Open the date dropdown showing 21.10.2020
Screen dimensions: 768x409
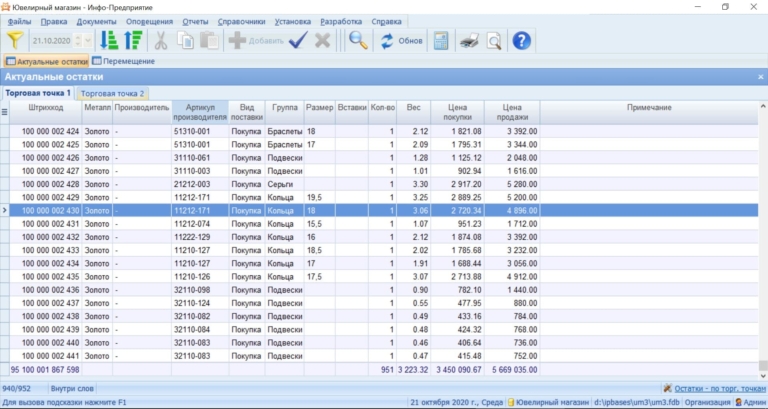click(x=86, y=41)
